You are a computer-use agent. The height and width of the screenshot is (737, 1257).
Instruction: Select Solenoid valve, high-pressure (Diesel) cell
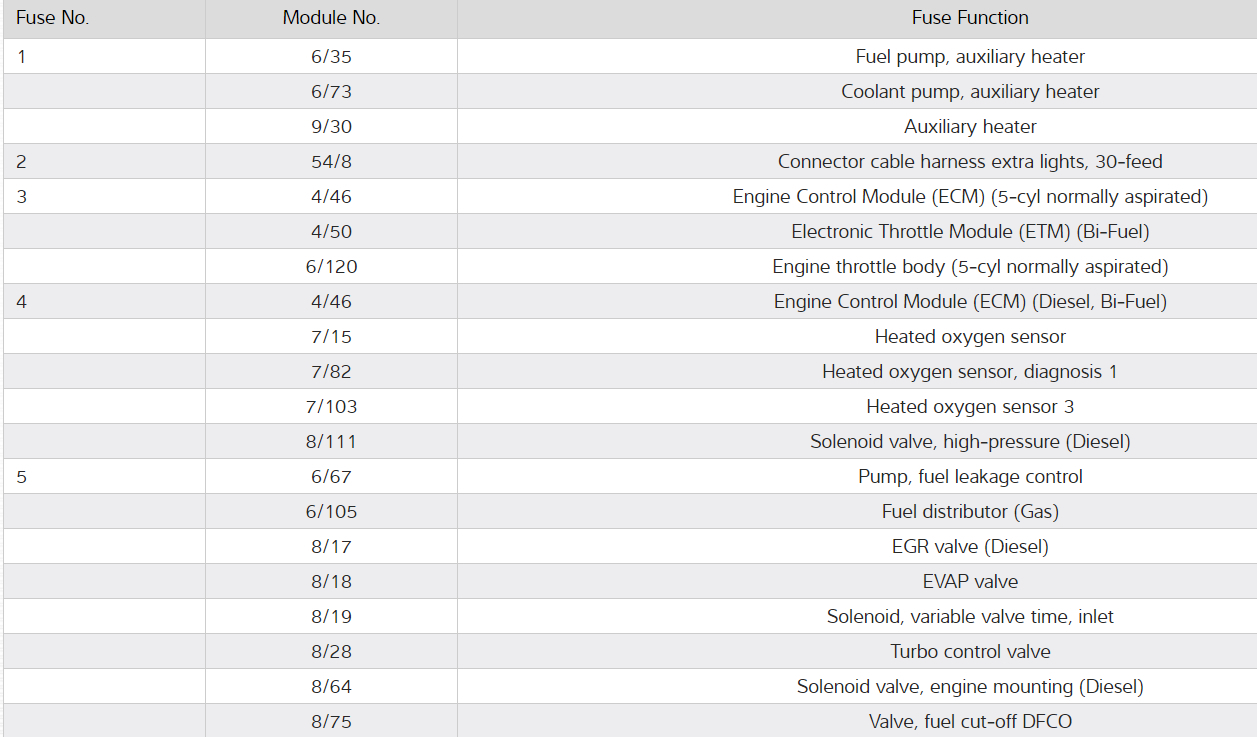pyautogui.click(x=969, y=442)
